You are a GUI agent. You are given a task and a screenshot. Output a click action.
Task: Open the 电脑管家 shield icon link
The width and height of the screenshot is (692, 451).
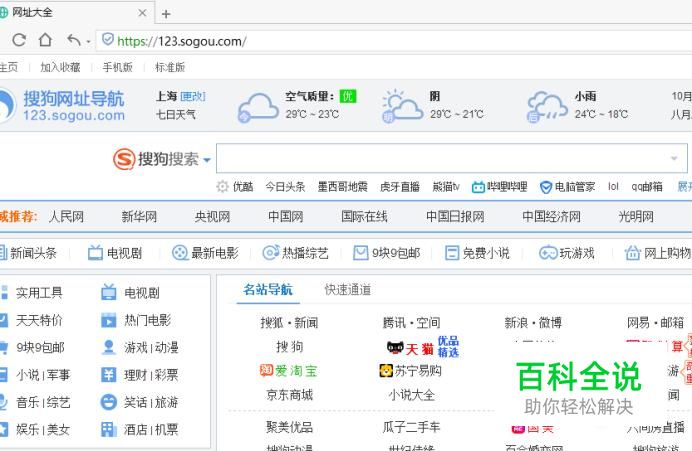click(x=568, y=187)
